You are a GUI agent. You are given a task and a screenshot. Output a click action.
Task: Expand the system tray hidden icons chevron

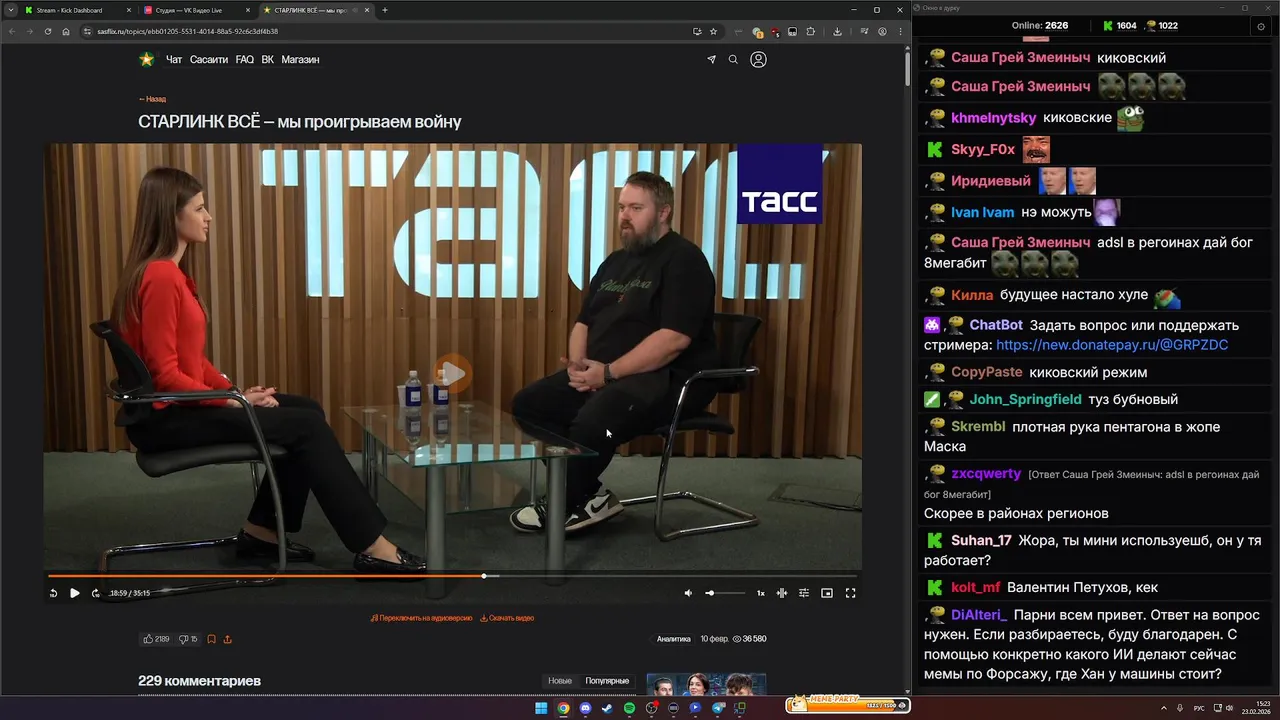[x=1164, y=708]
